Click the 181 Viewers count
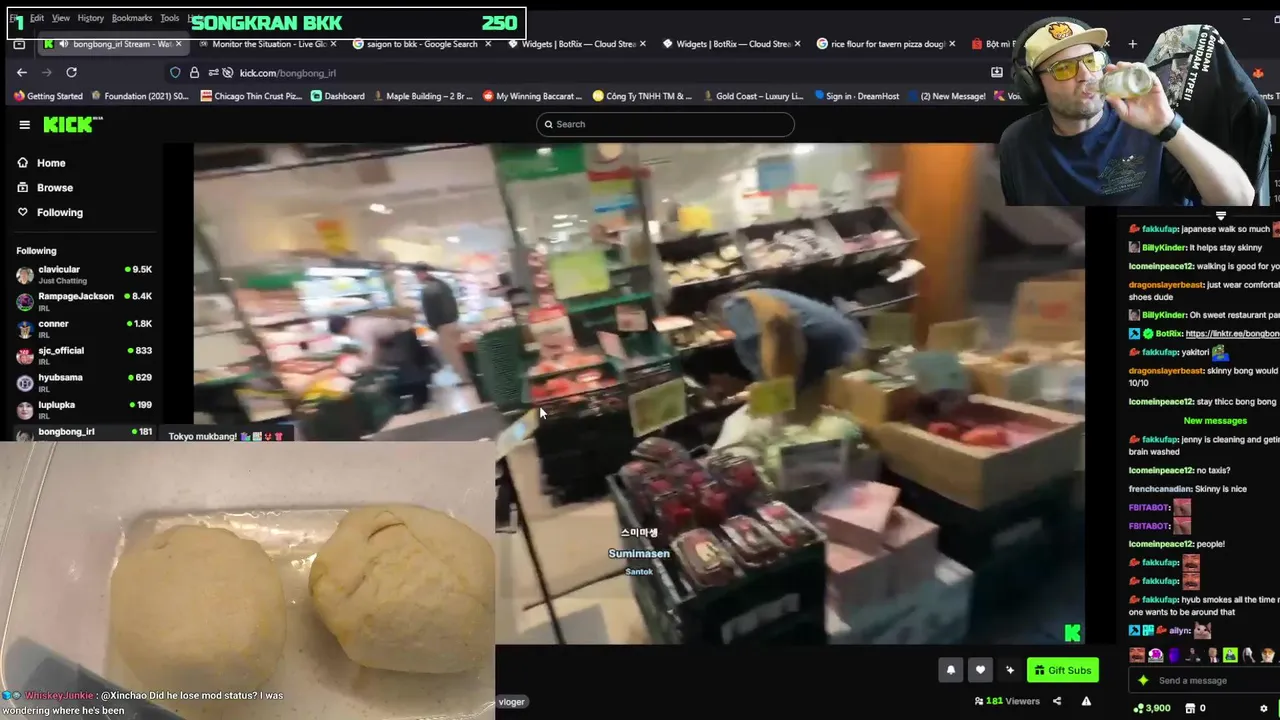Screen dimensions: 1280x720 [1006, 701]
